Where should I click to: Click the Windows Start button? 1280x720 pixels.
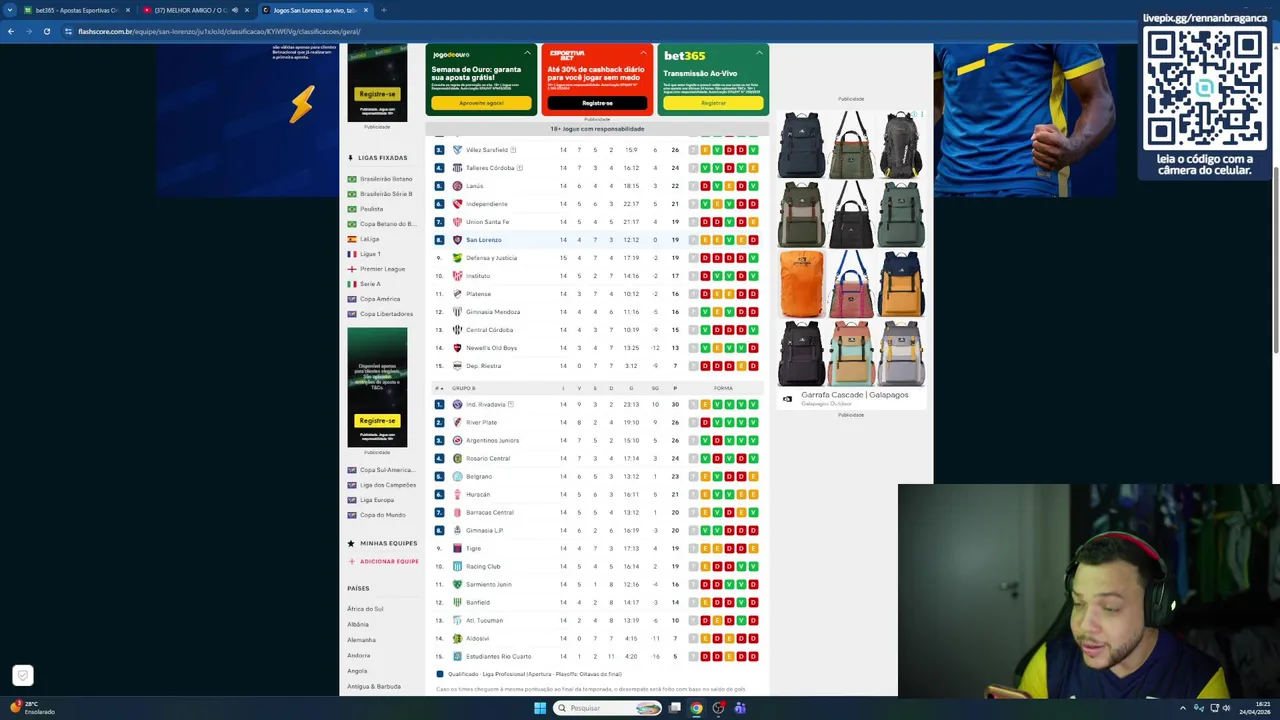540,708
